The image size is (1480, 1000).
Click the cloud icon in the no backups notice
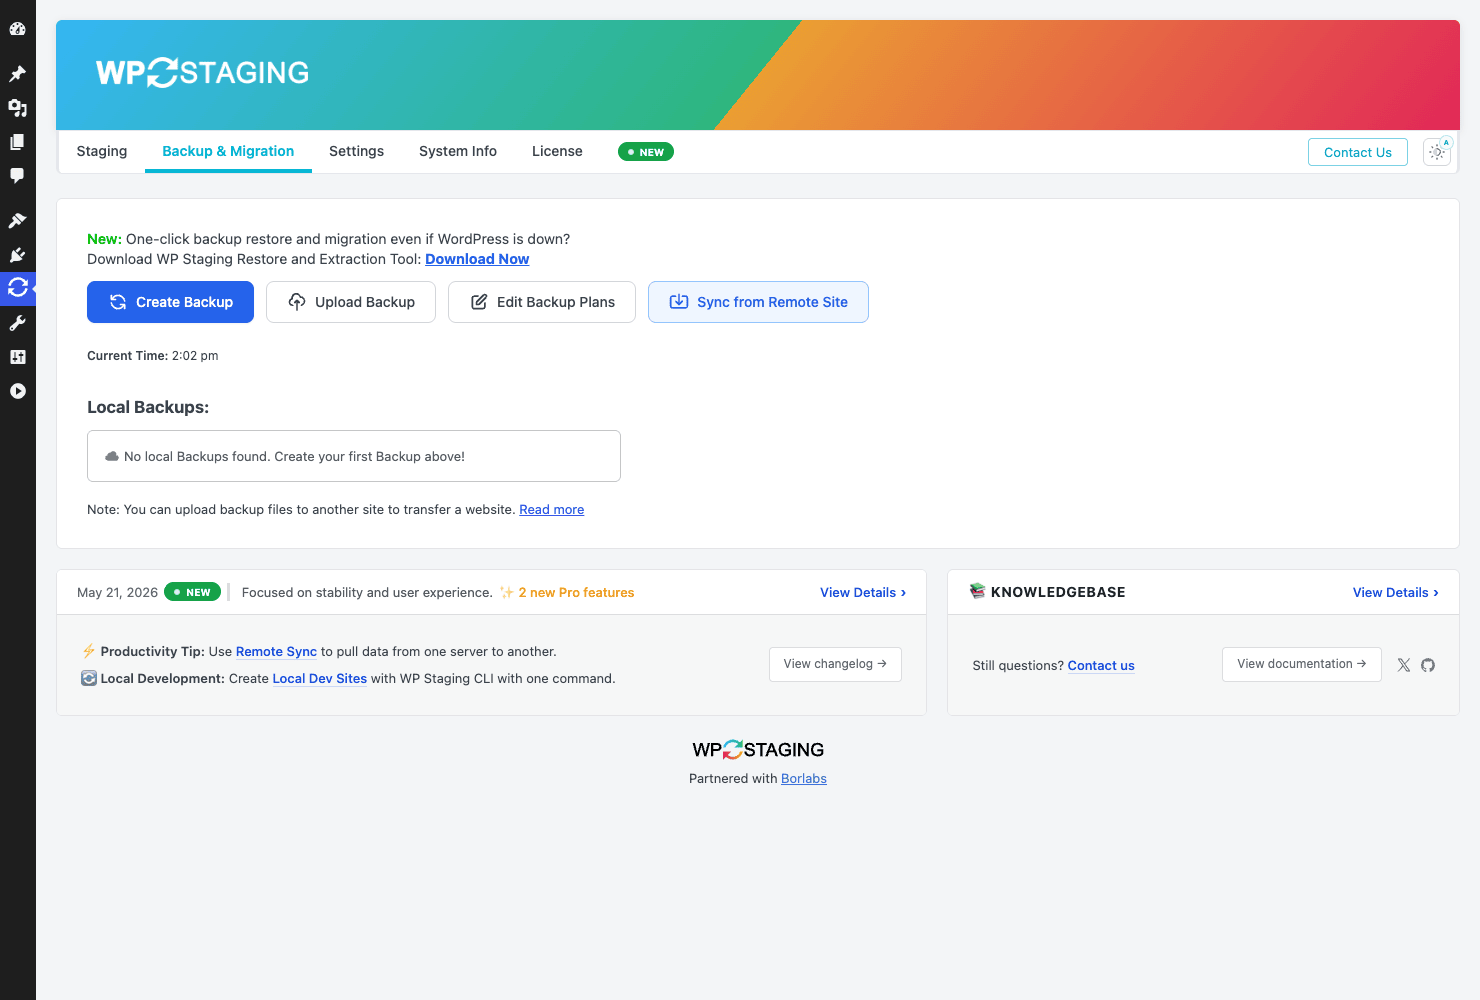click(112, 456)
